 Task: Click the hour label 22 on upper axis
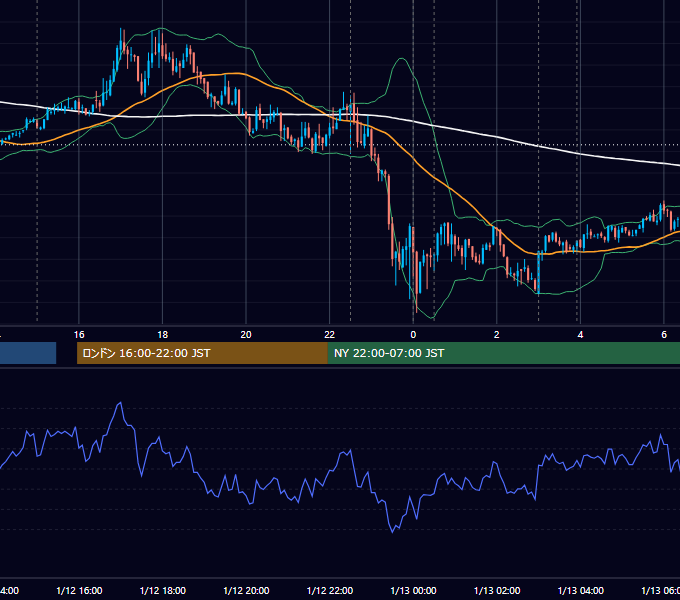[x=330, y=335]
